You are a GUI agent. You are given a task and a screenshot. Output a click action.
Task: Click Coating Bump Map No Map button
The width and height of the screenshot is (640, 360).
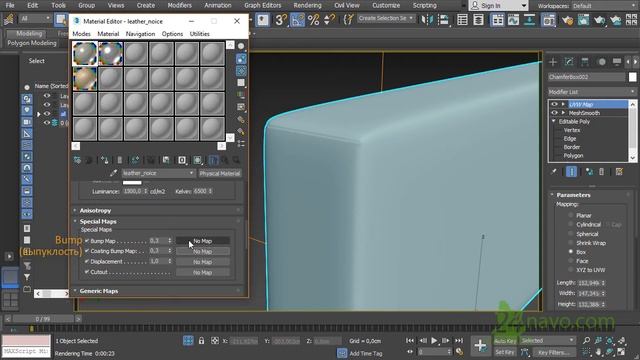(x=202, y=251)
